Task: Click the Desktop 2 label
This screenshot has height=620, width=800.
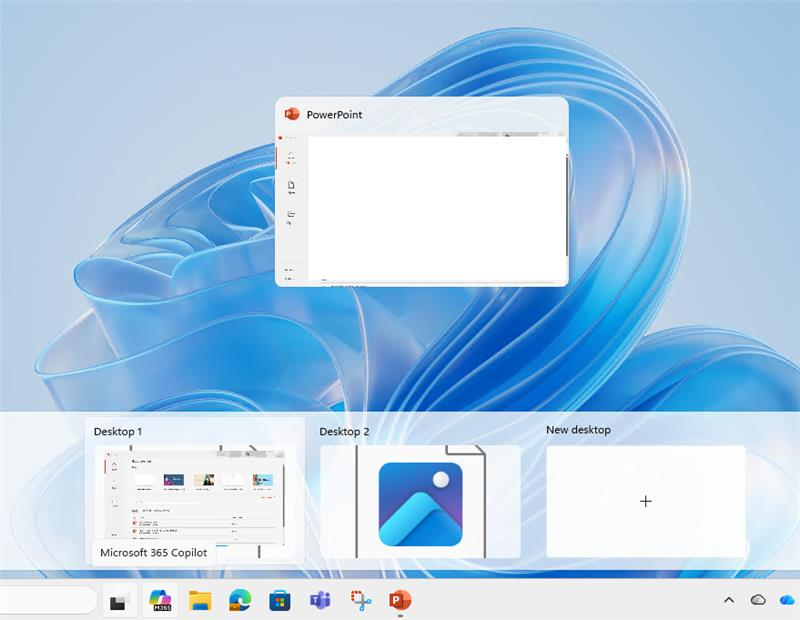Action: pos(344,432)
